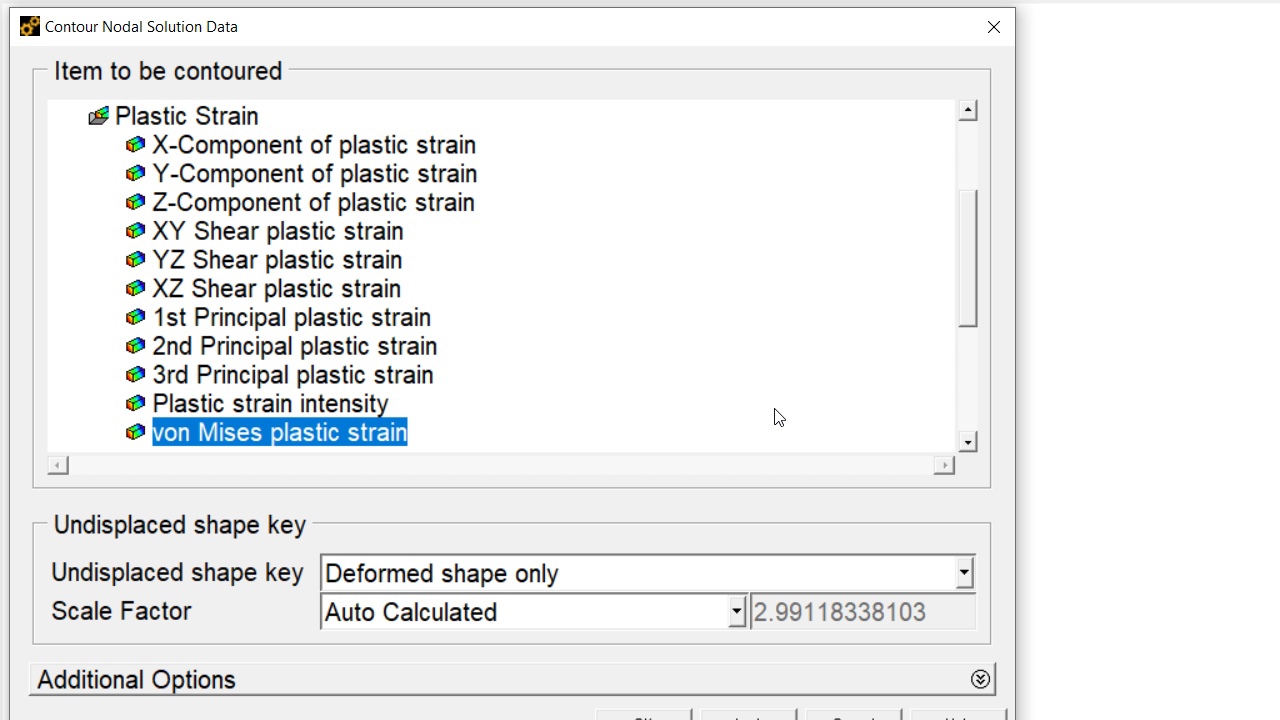Choose 3rd Principal plastic strain
Viewport: 1280px width, 720px height.
(292, 375)
